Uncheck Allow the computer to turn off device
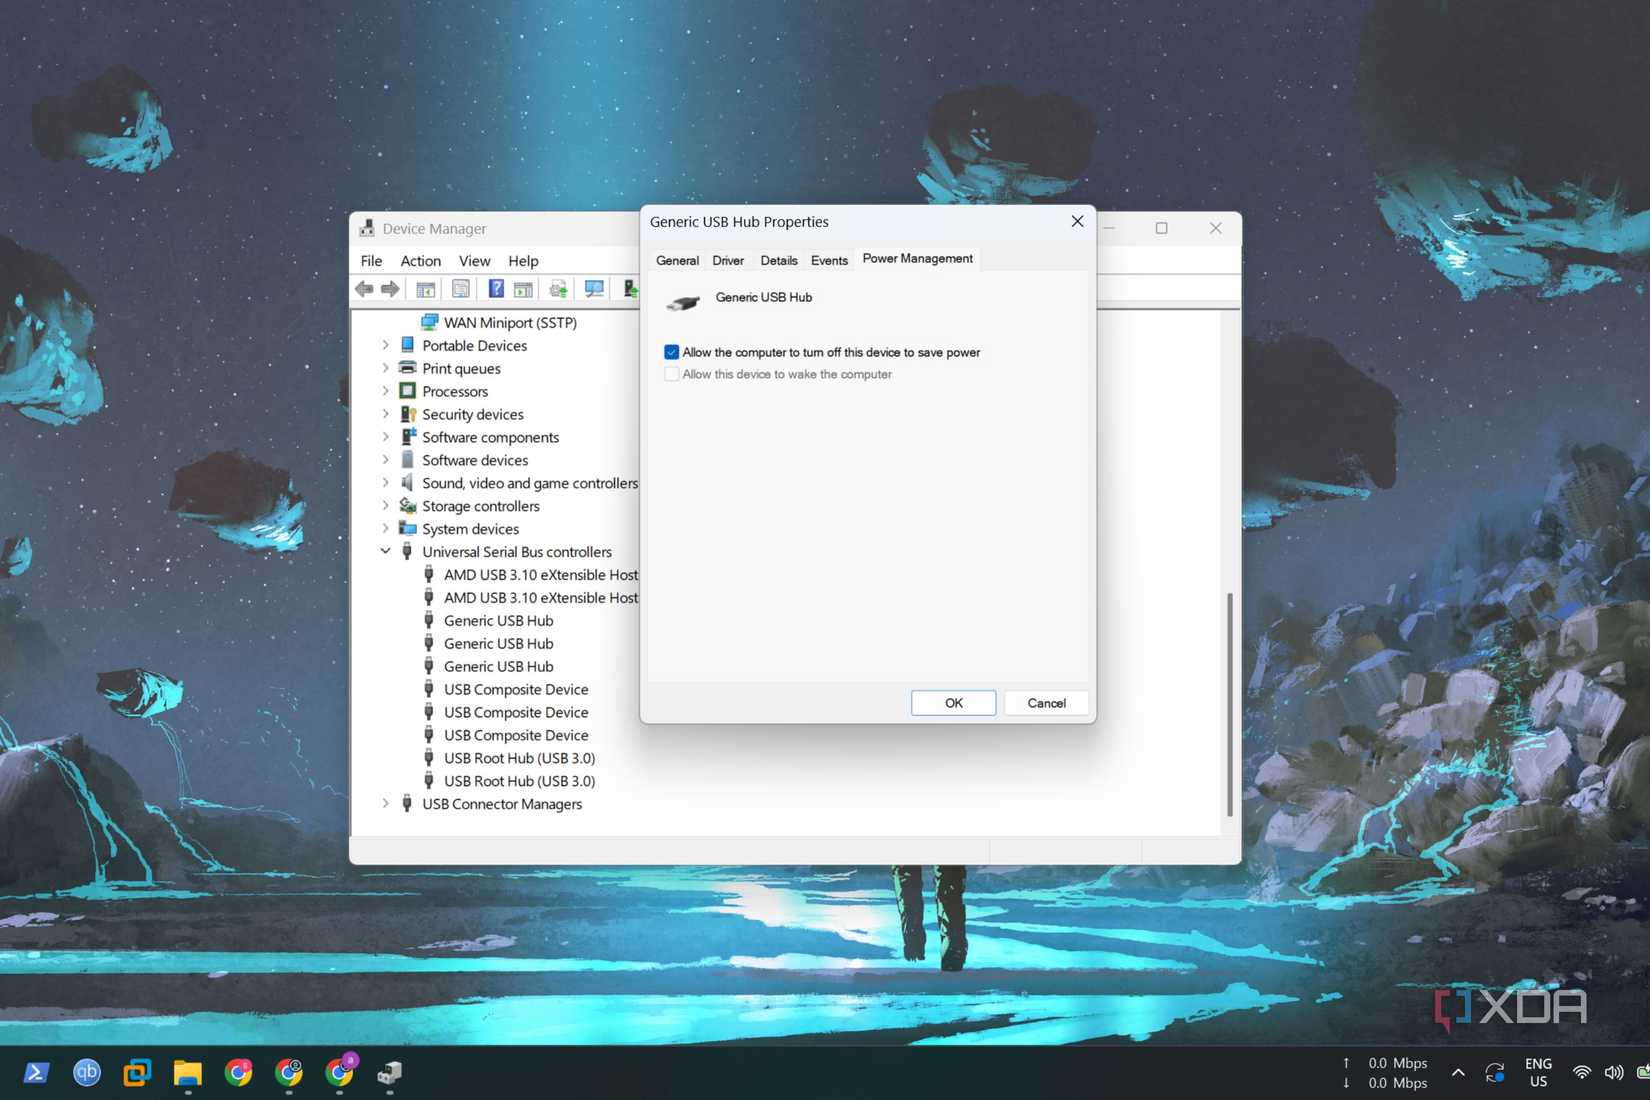Screen dimensions: 1650x1100 671,352
